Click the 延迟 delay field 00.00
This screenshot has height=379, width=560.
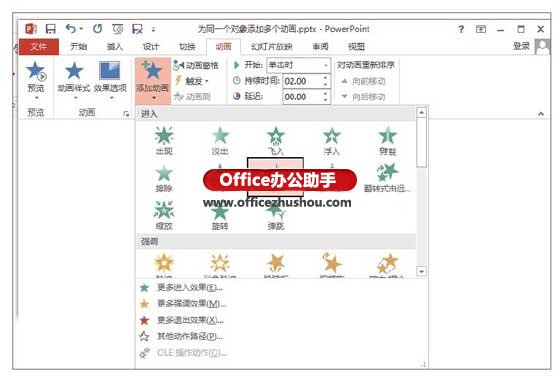(302, 97)
